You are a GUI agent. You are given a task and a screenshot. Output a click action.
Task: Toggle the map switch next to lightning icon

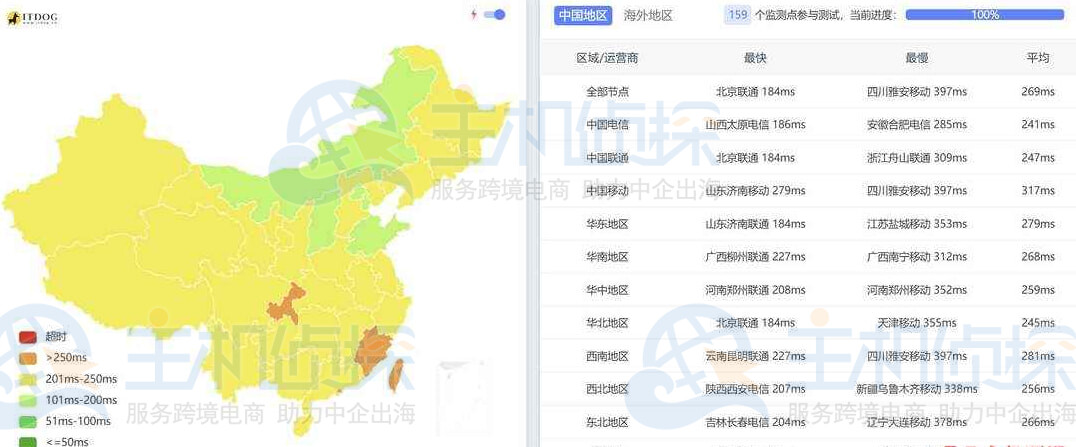point(495,14)
